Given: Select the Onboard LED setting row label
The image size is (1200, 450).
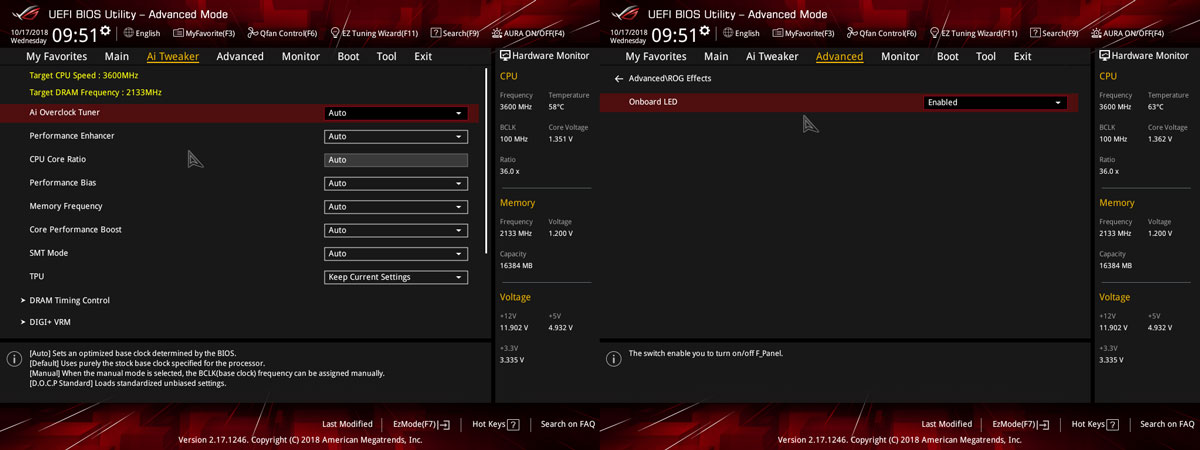Looking at the screenshot, I should click(x=653, y=102).
